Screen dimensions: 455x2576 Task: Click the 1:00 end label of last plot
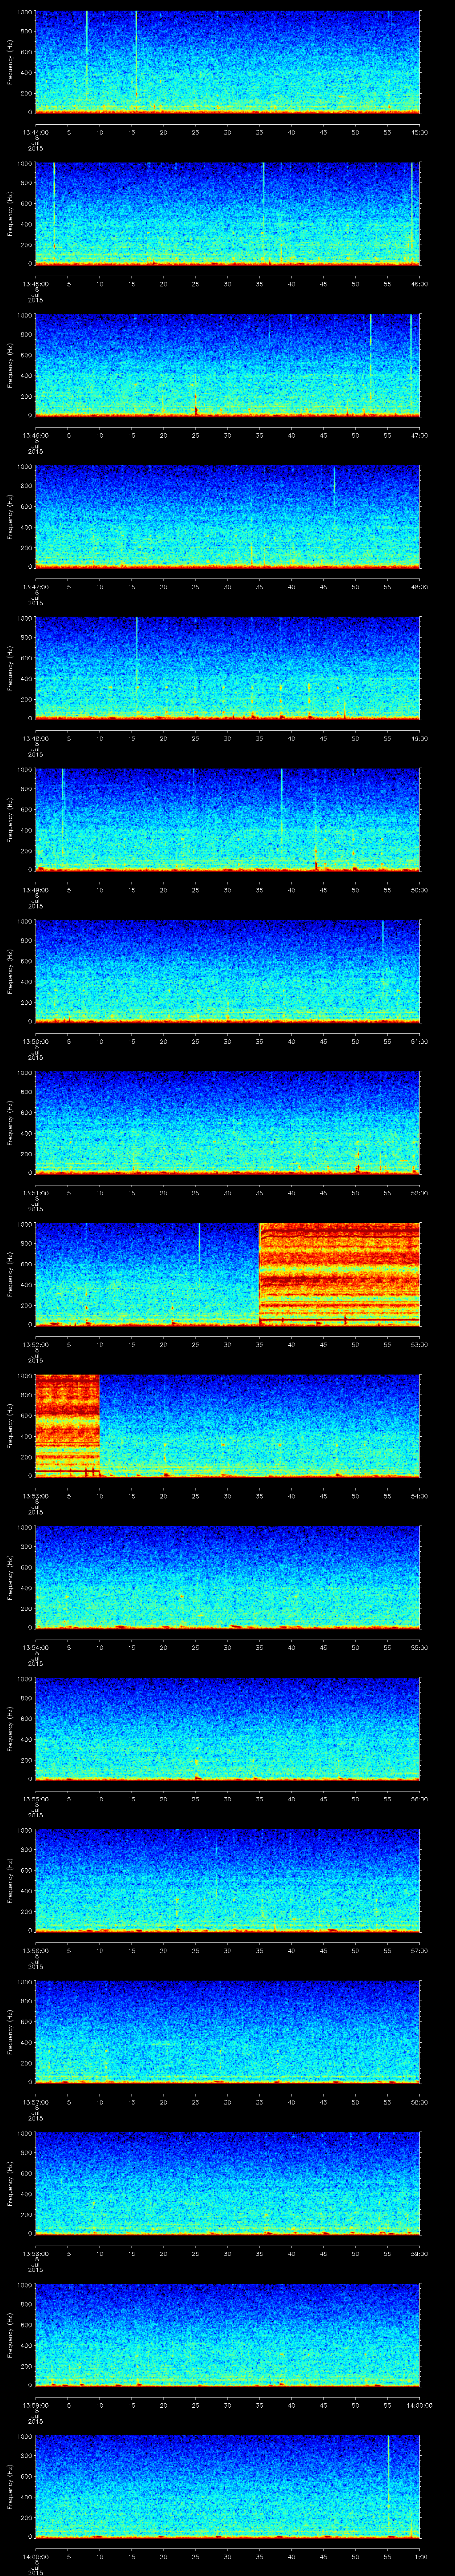tap(420, 2556)
